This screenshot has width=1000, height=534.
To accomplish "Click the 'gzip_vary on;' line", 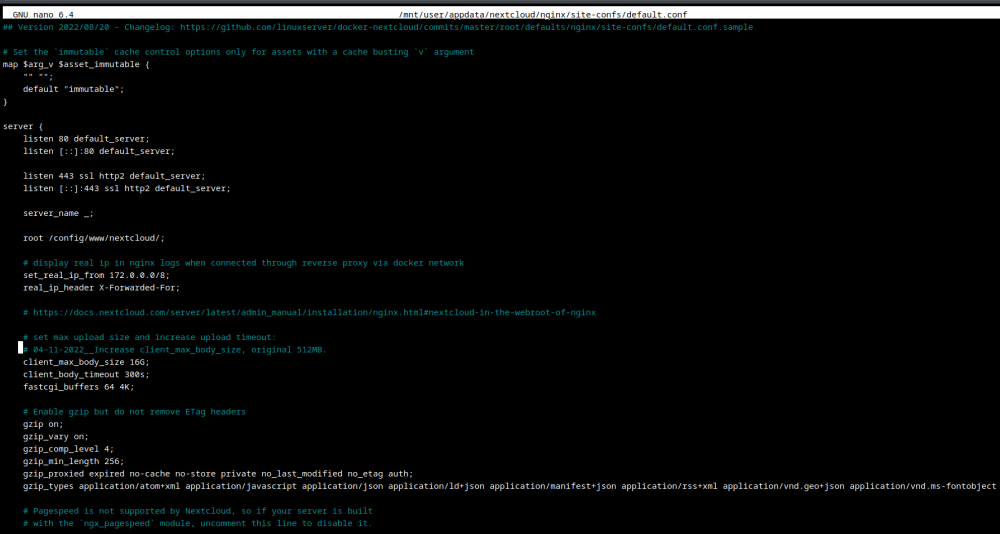I will click(56, 436).
